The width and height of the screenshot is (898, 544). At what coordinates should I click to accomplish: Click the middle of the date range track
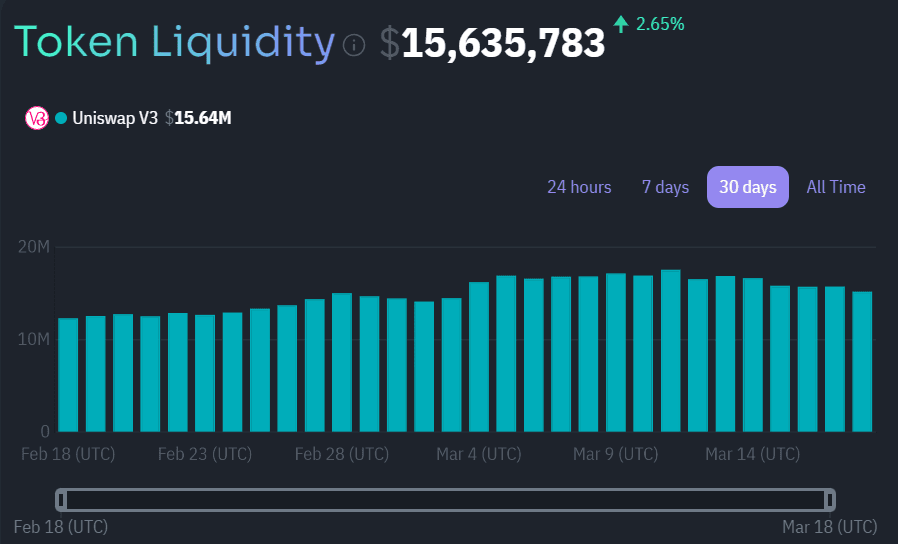tap(445, 499)
